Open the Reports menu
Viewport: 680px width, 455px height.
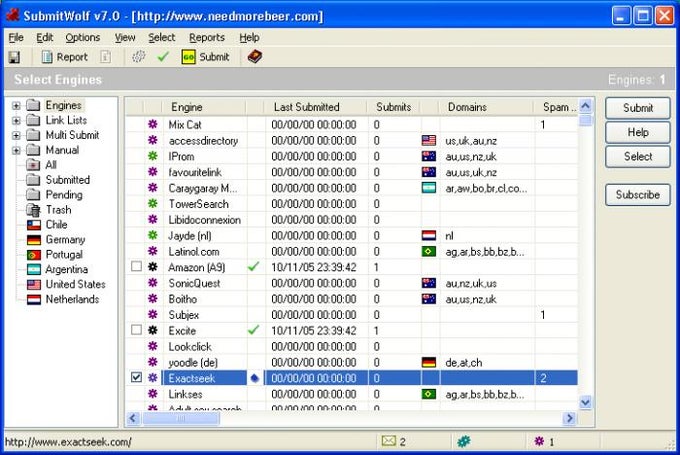point(207,38)
